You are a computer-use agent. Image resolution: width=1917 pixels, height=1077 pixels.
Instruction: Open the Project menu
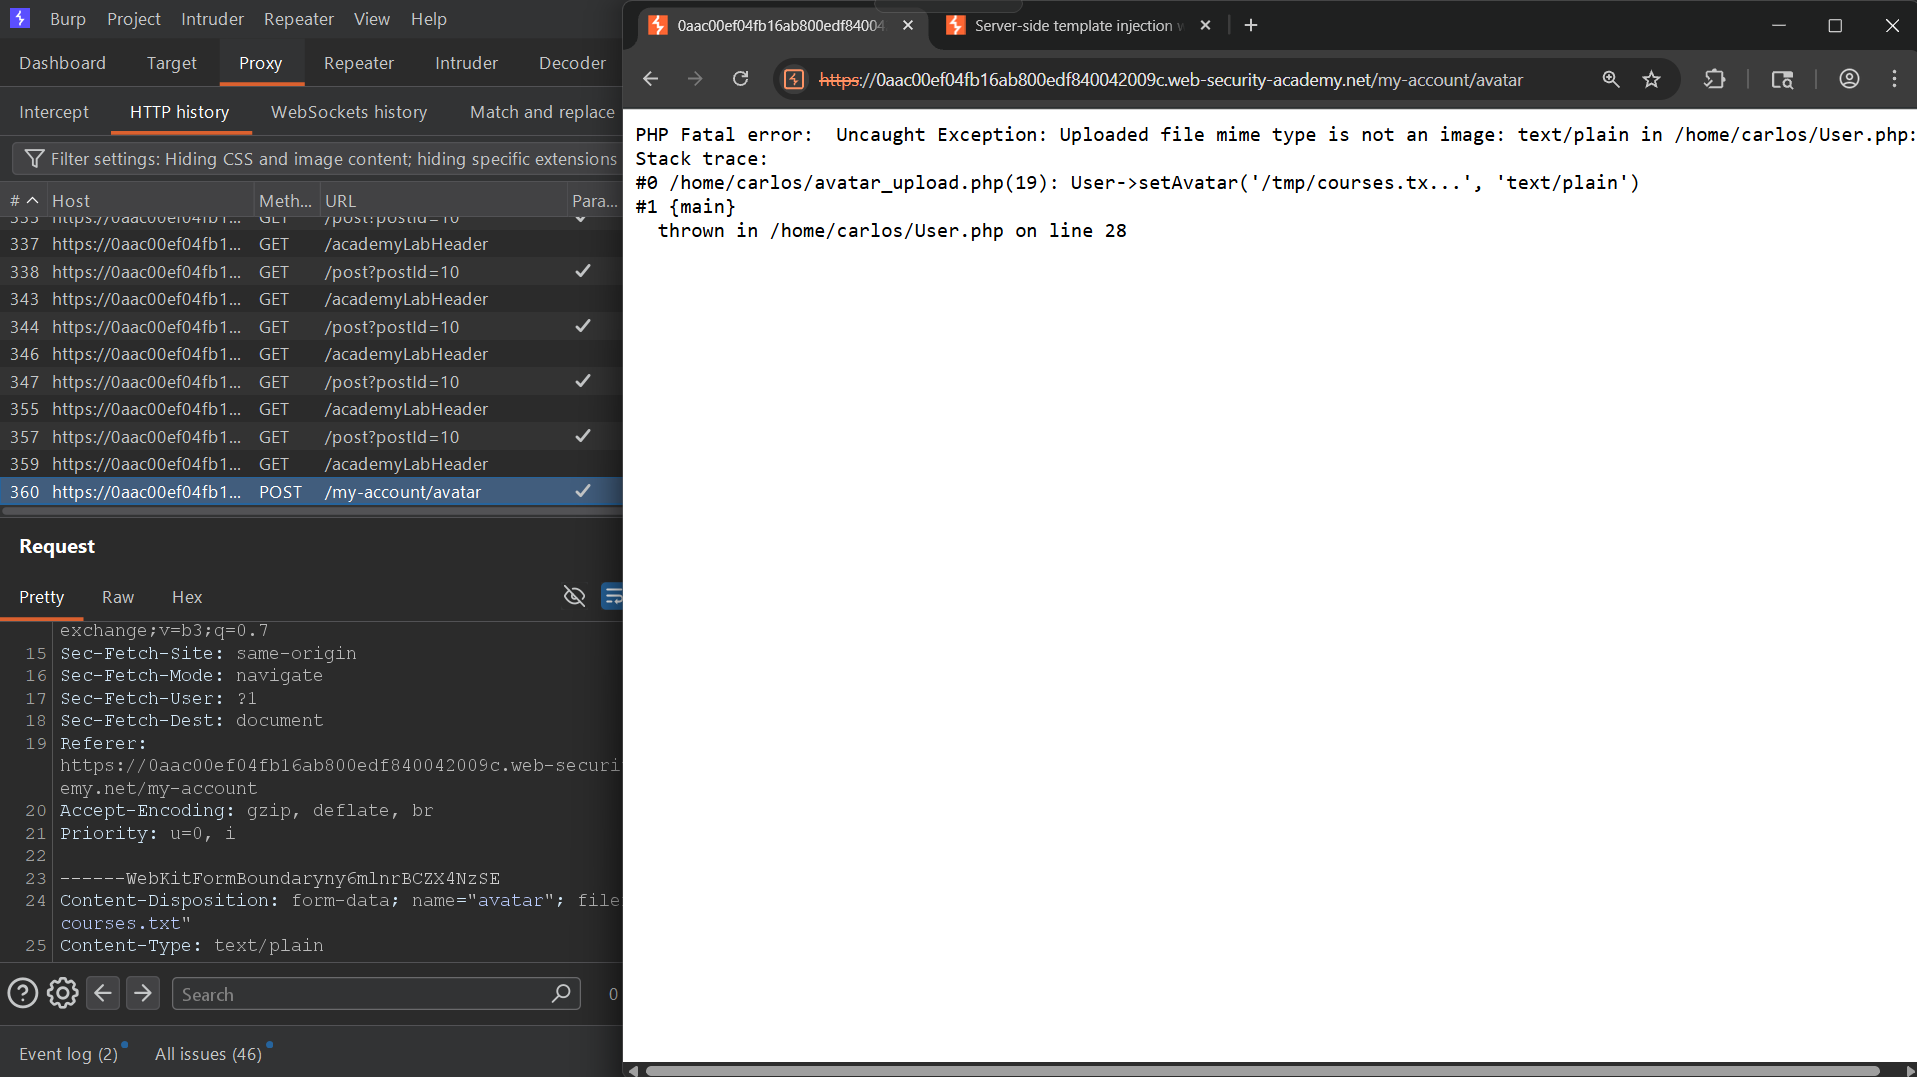[x=134, y=19]
